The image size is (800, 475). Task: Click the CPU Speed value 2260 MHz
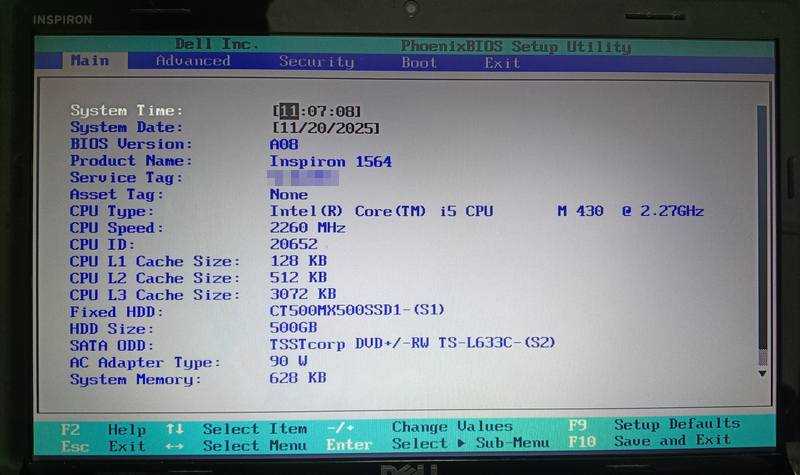pos(308,228)
